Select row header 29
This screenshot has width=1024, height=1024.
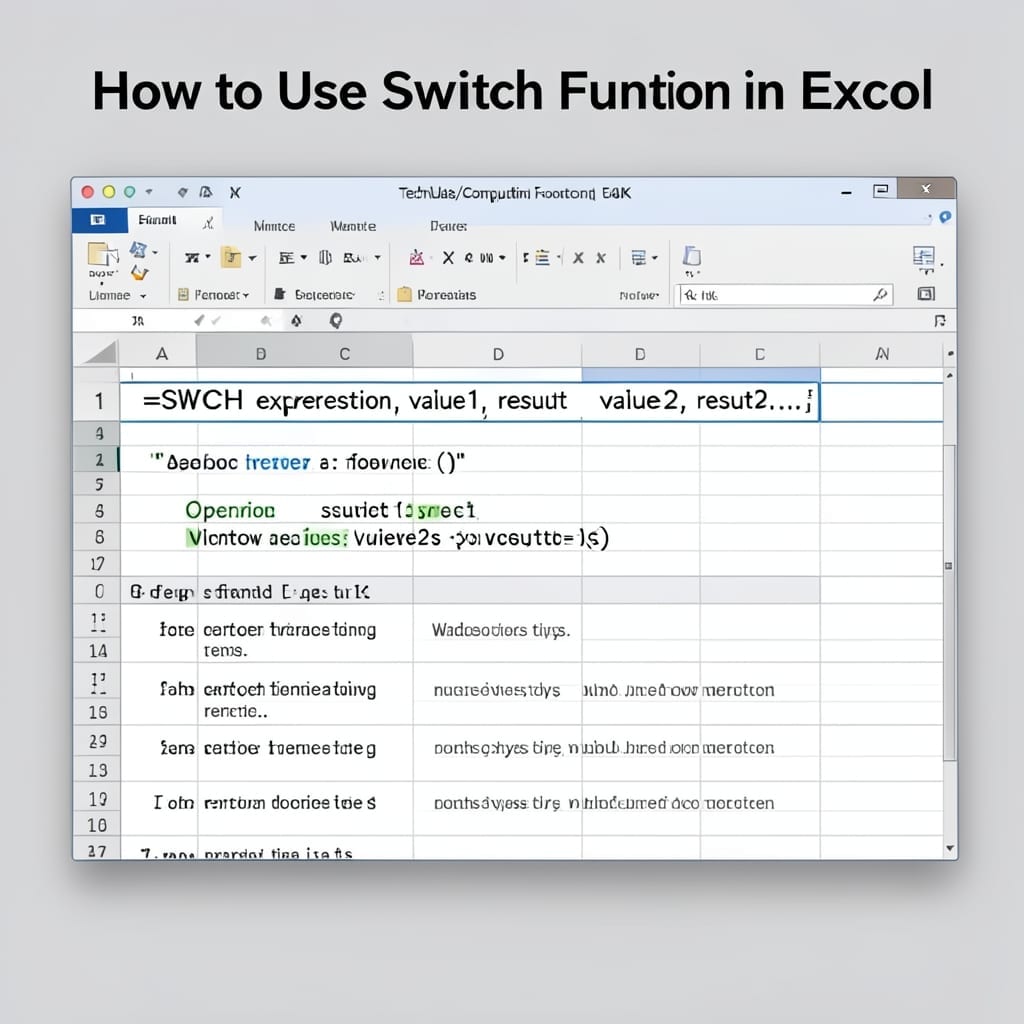tap(98, 741)
